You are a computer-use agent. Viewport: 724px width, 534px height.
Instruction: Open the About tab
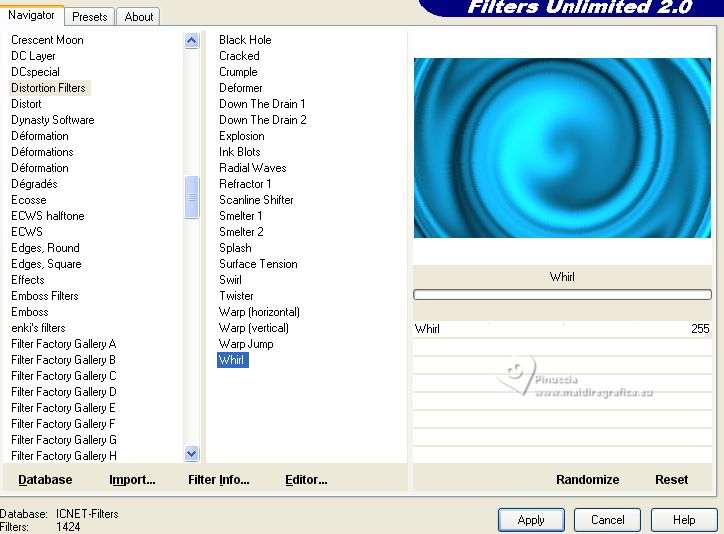tap(139, 17)
